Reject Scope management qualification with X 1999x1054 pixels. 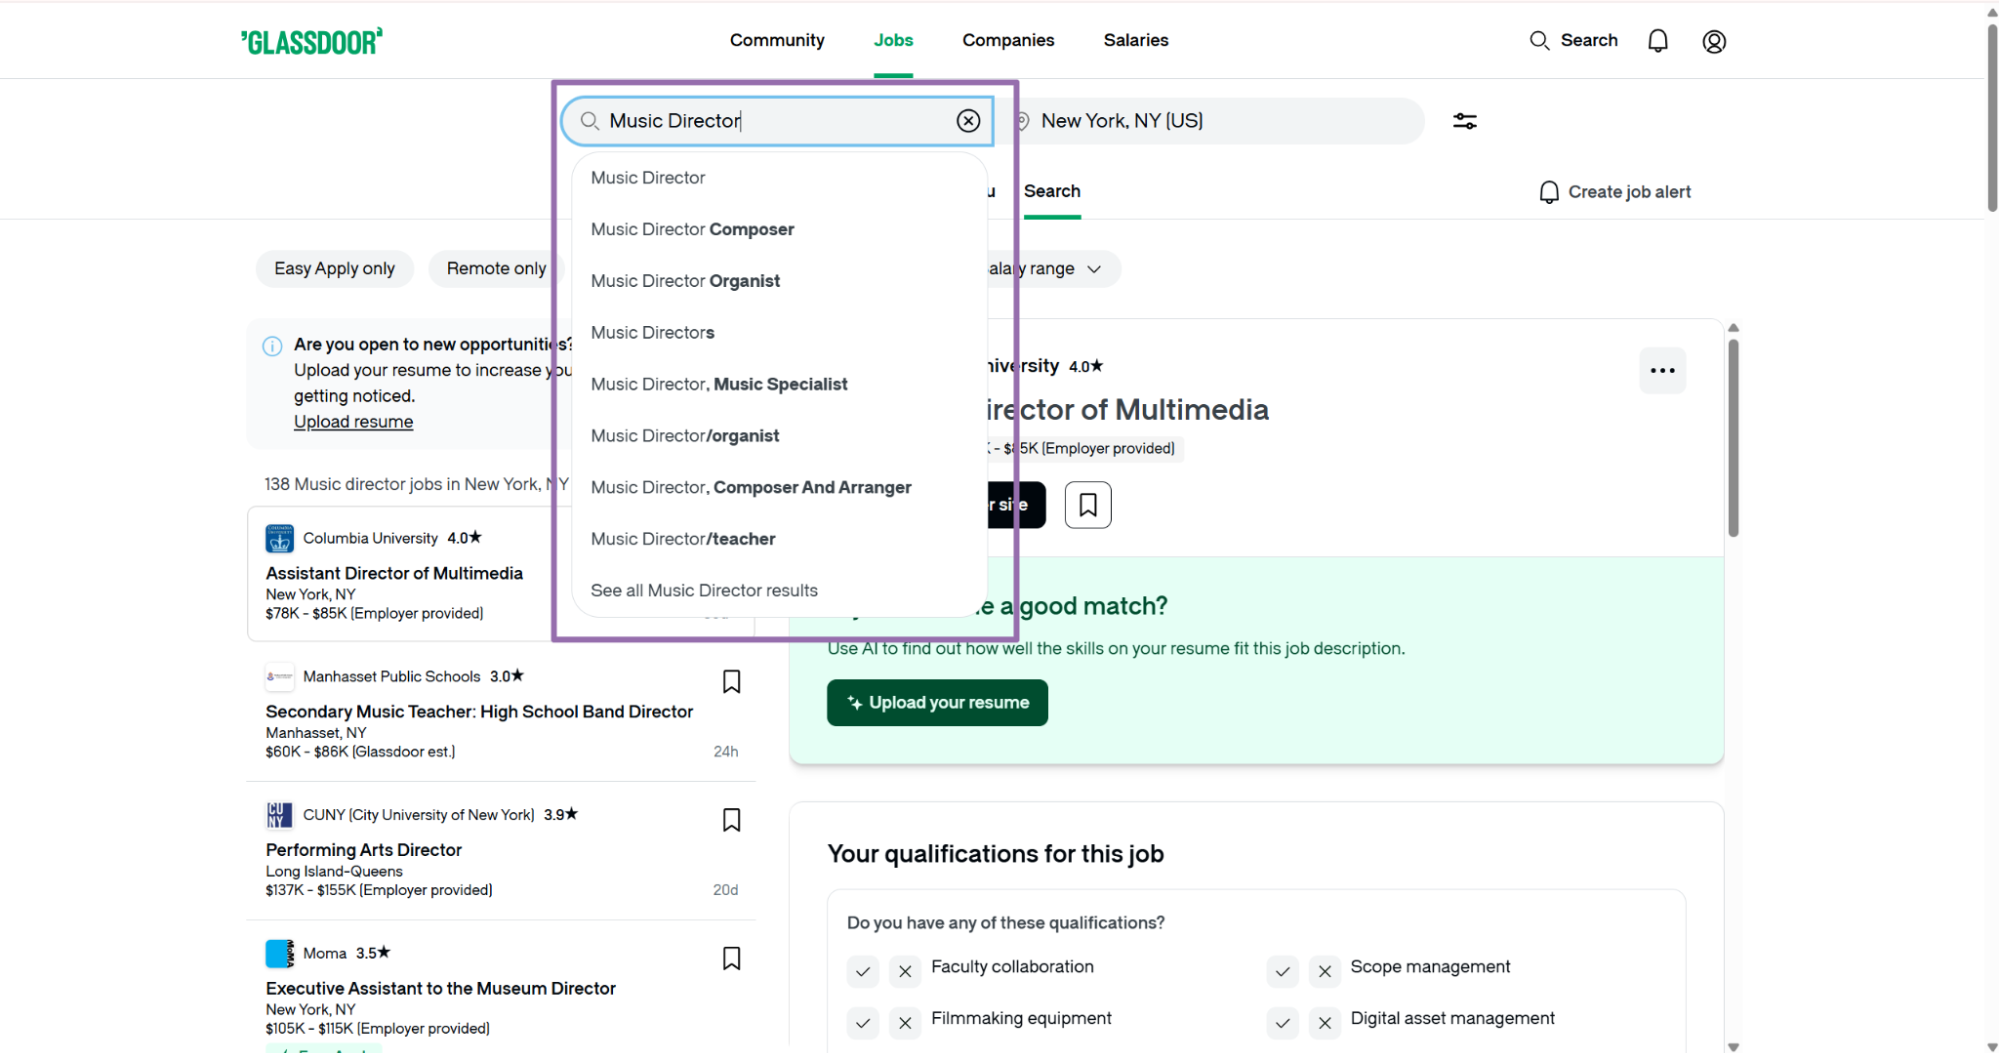pyautogui.click(x=1324, y=970)
